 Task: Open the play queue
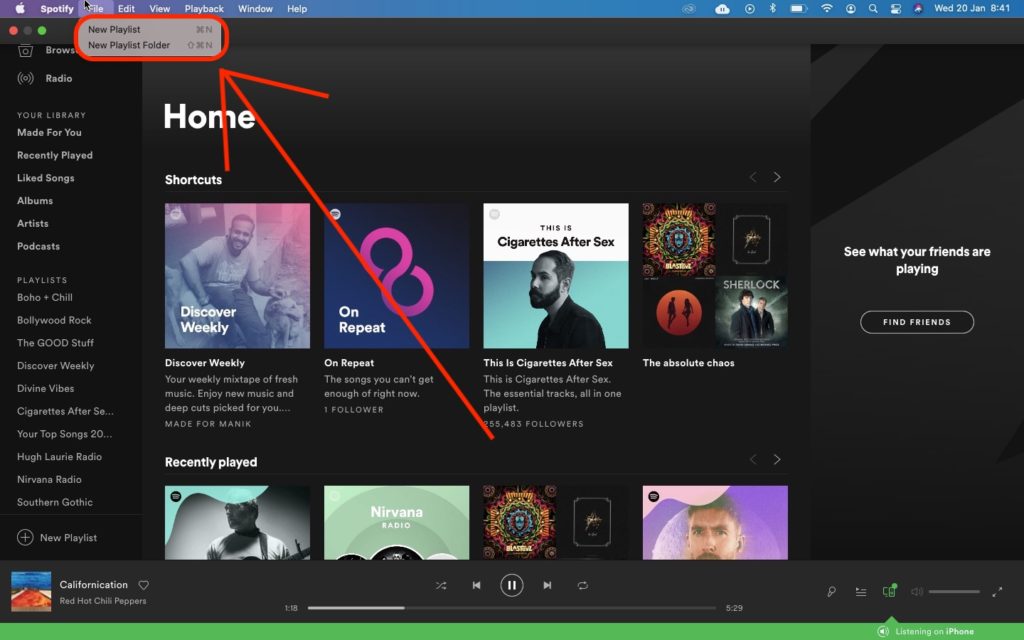coord(860,591)
